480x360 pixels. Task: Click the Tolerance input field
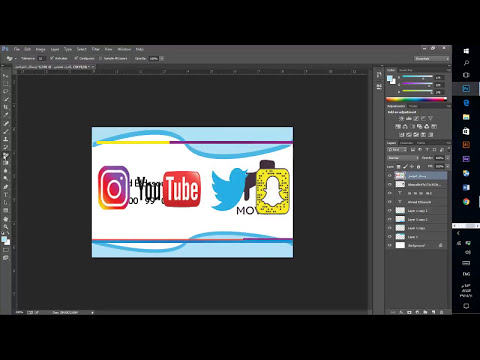click(x=42, y=58)
